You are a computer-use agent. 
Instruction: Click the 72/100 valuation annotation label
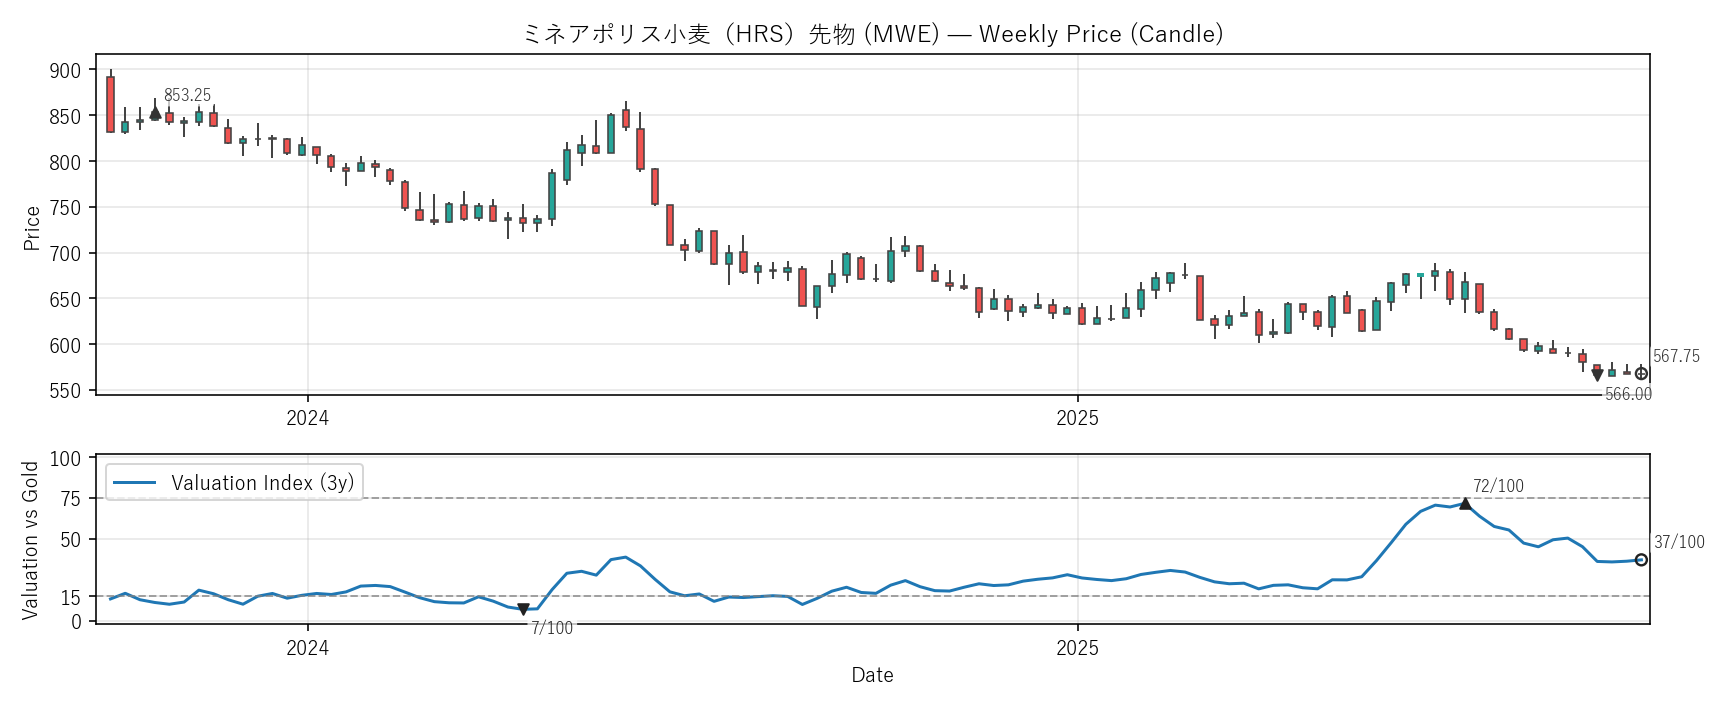[1498, 486]
